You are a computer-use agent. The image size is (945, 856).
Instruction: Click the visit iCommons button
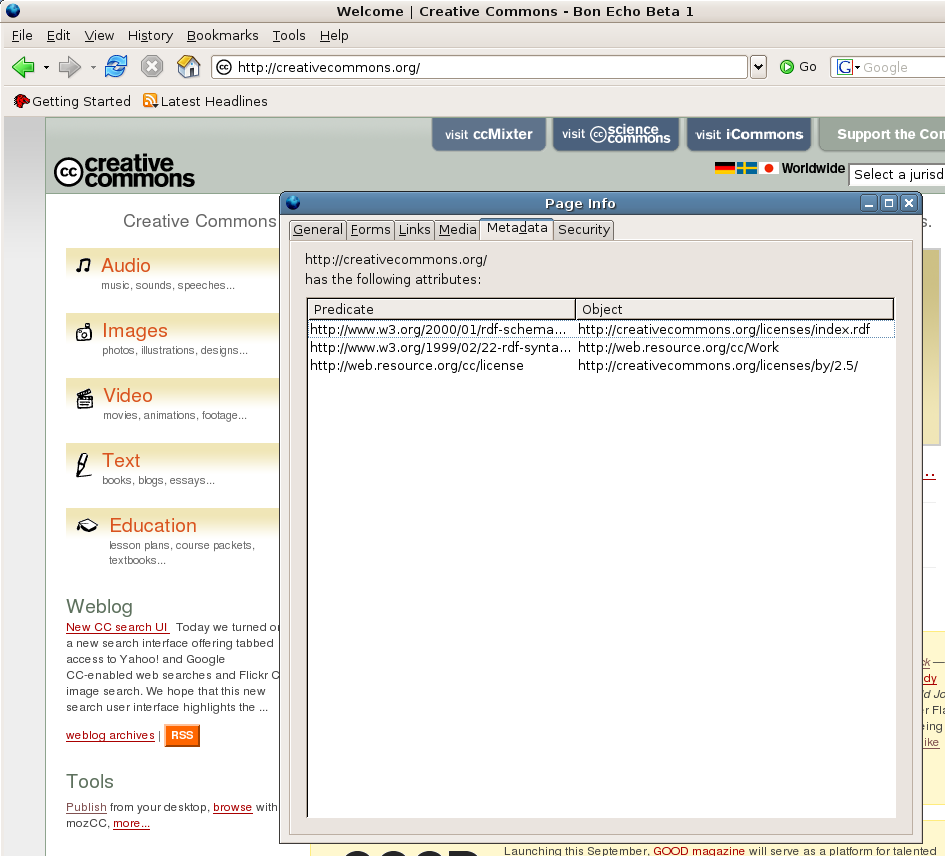coord(749,134)
